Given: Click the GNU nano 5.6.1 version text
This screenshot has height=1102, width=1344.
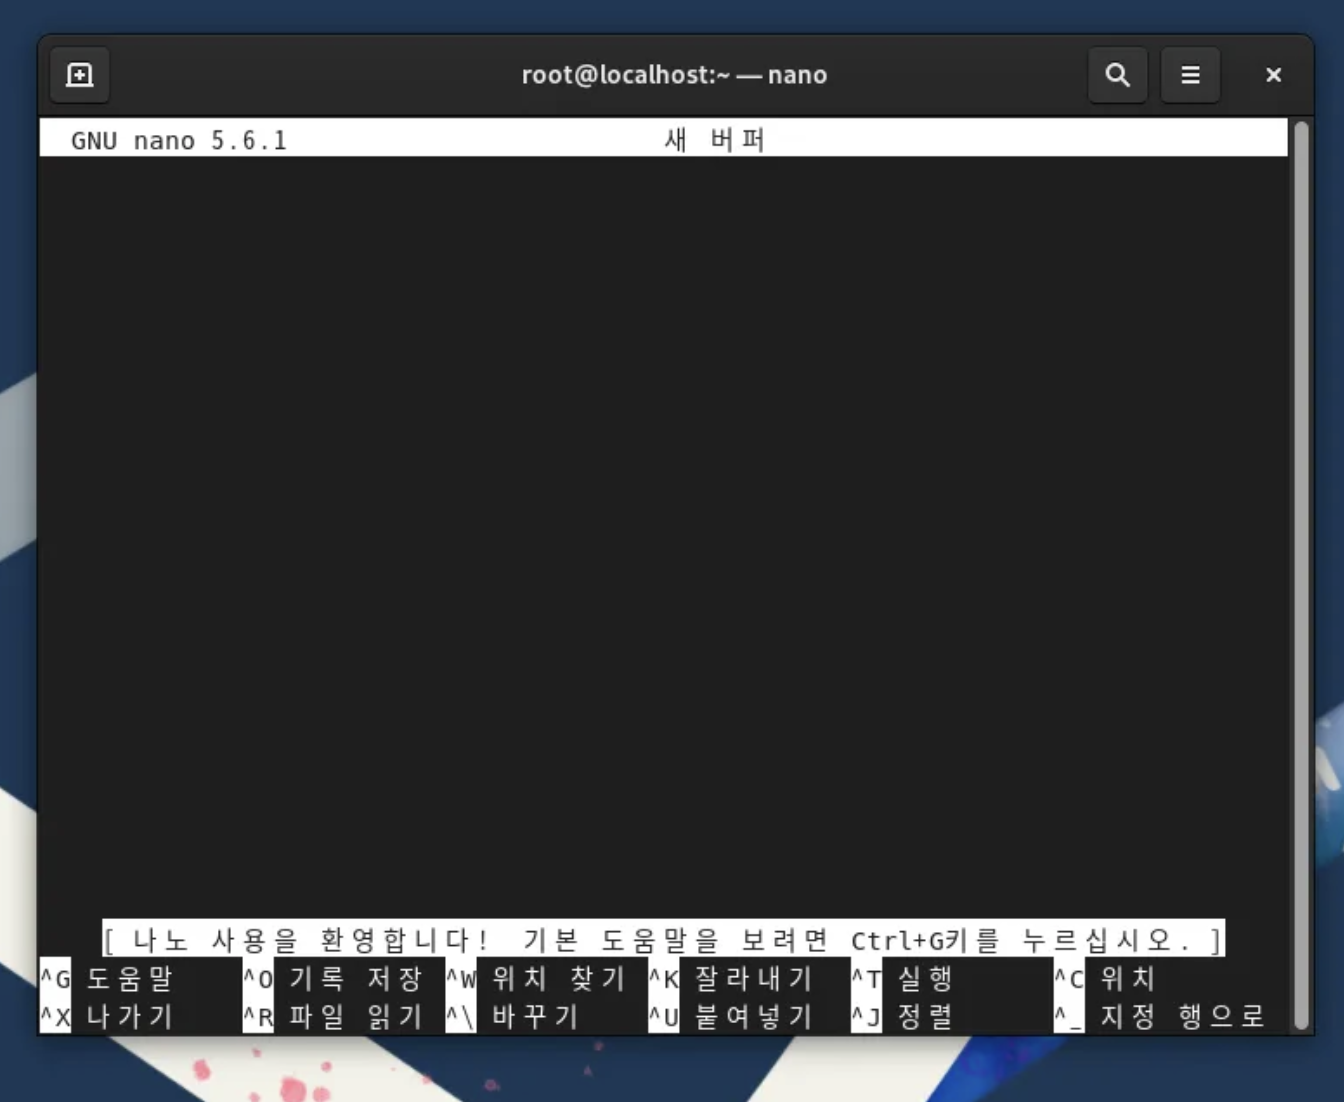Looking at the screenshot, I should click(x=179, y=140).
